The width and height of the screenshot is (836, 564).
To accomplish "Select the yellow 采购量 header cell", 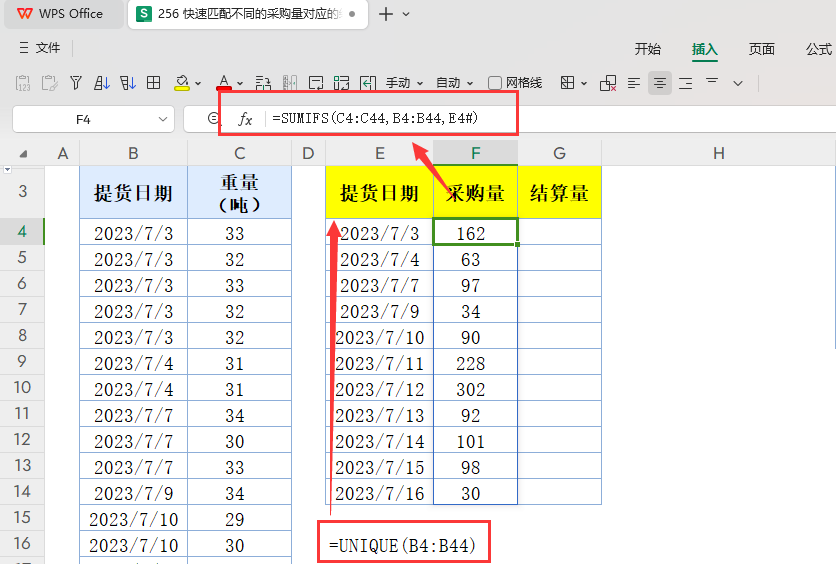I will click(475, 192).
